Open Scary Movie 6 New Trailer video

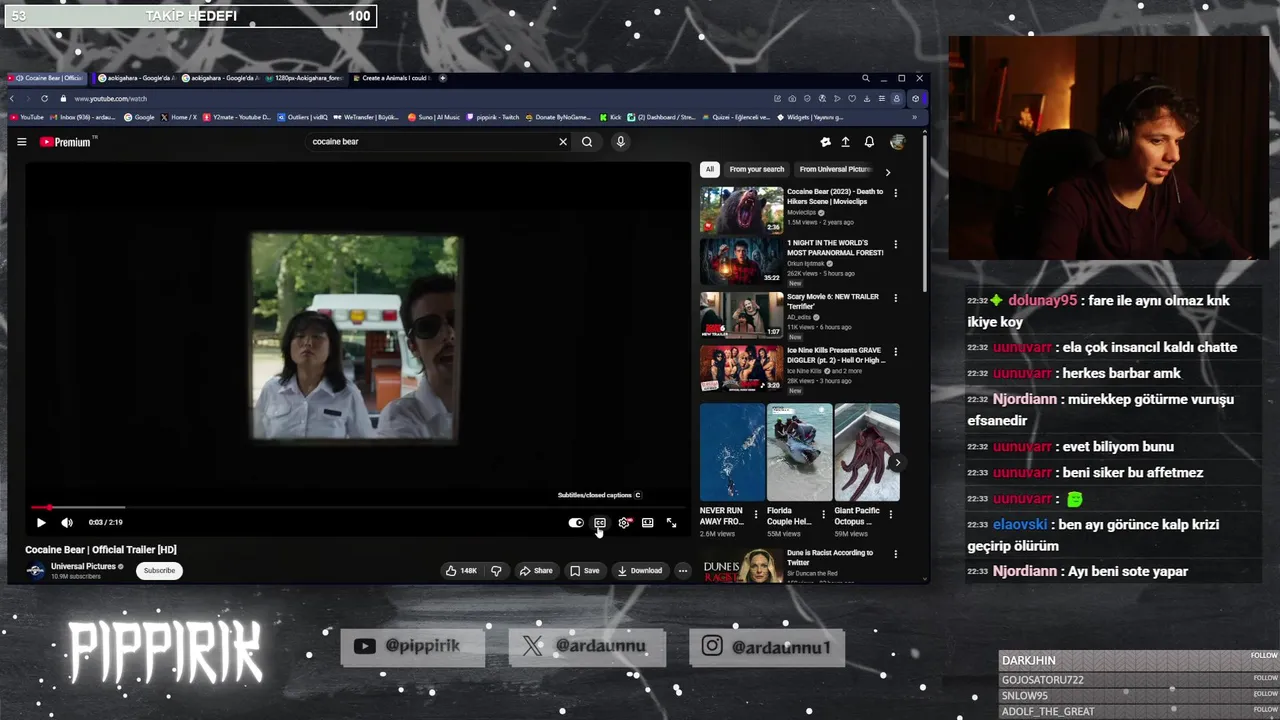[741, 315]
